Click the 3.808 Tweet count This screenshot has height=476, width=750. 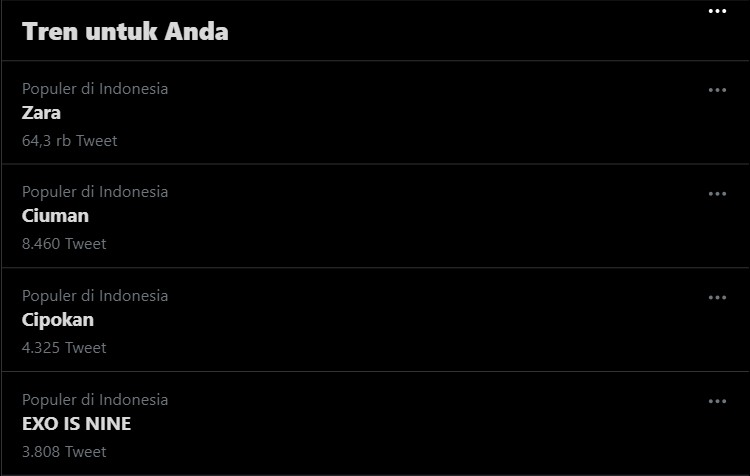point(64,452)
